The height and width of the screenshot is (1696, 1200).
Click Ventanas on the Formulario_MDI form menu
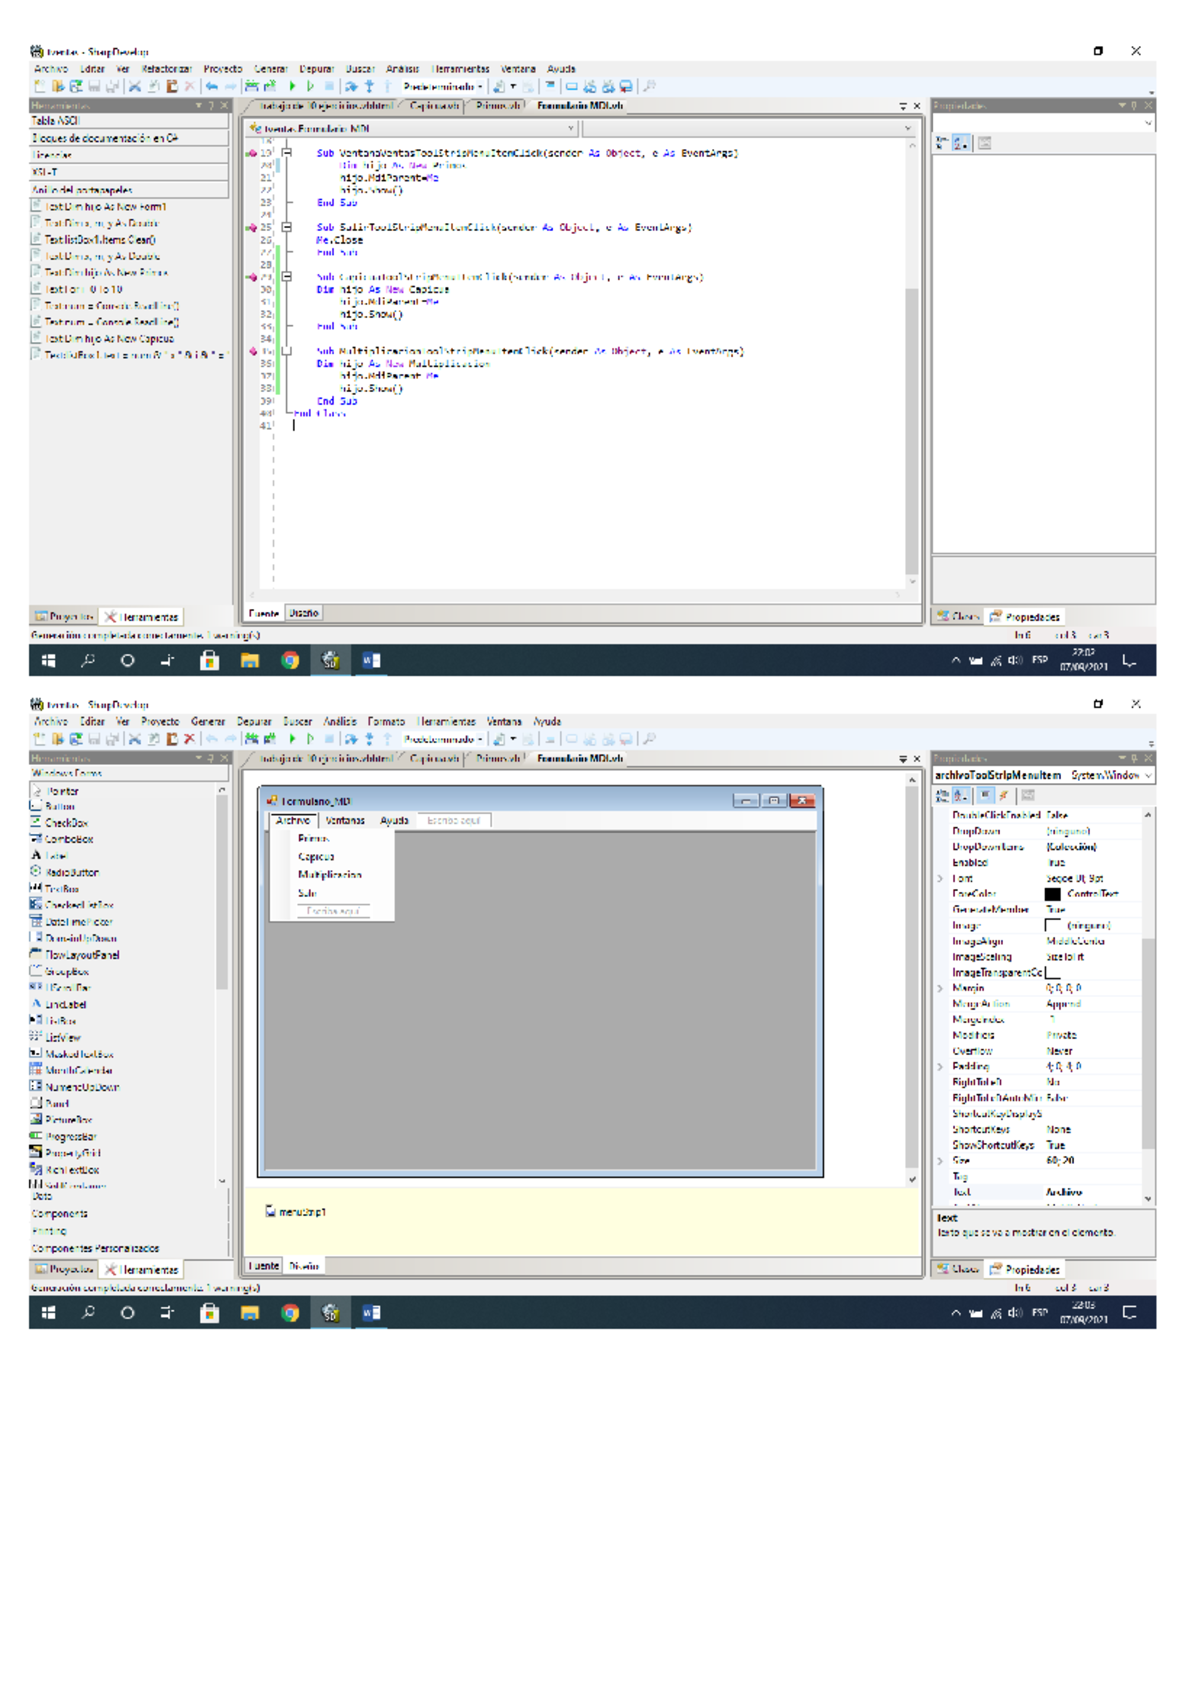pos(345,821)
